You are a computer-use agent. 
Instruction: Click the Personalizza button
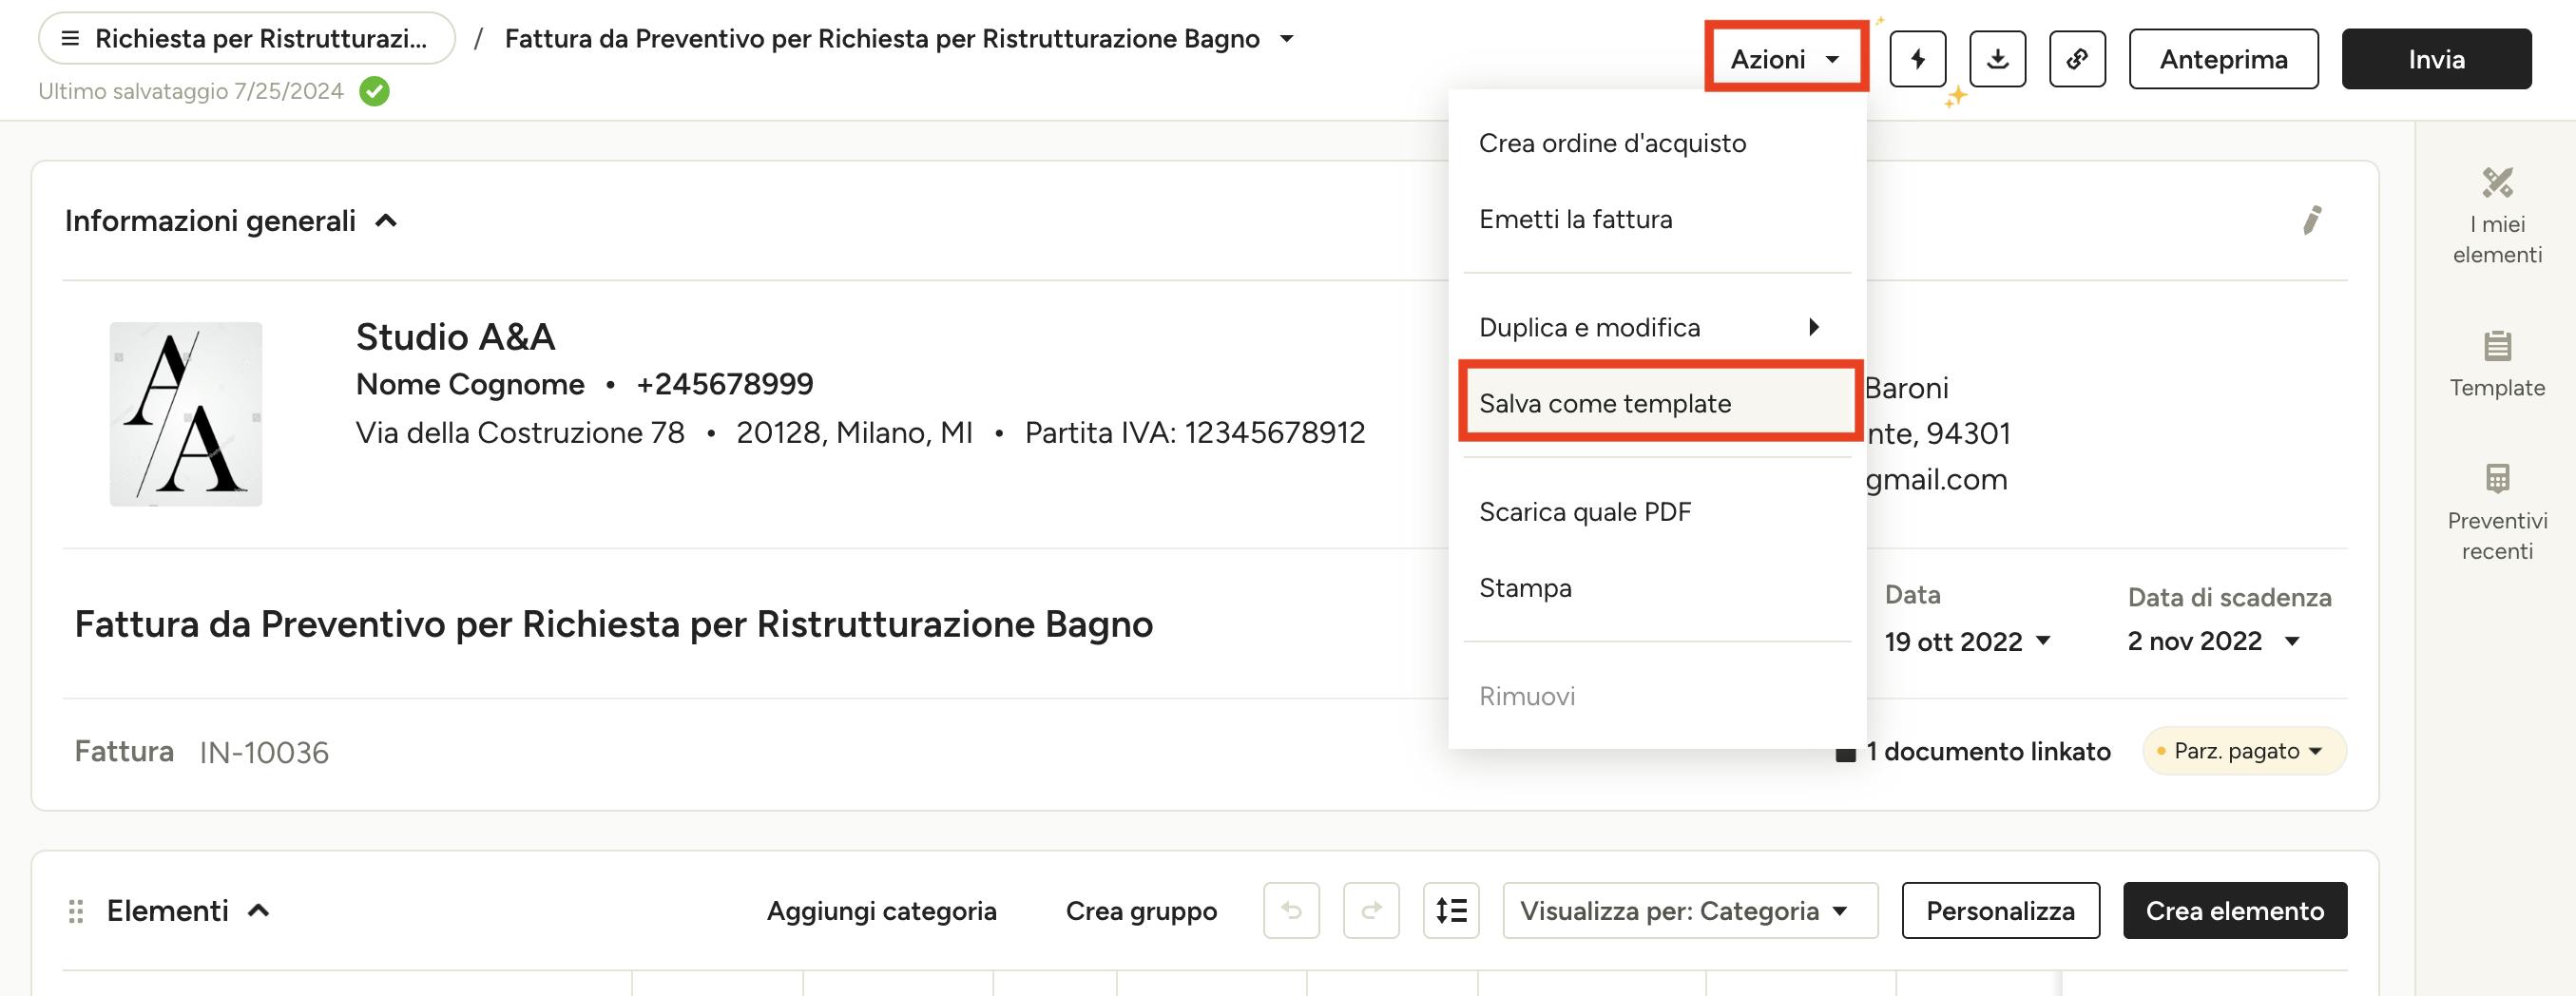(2000, 910)
